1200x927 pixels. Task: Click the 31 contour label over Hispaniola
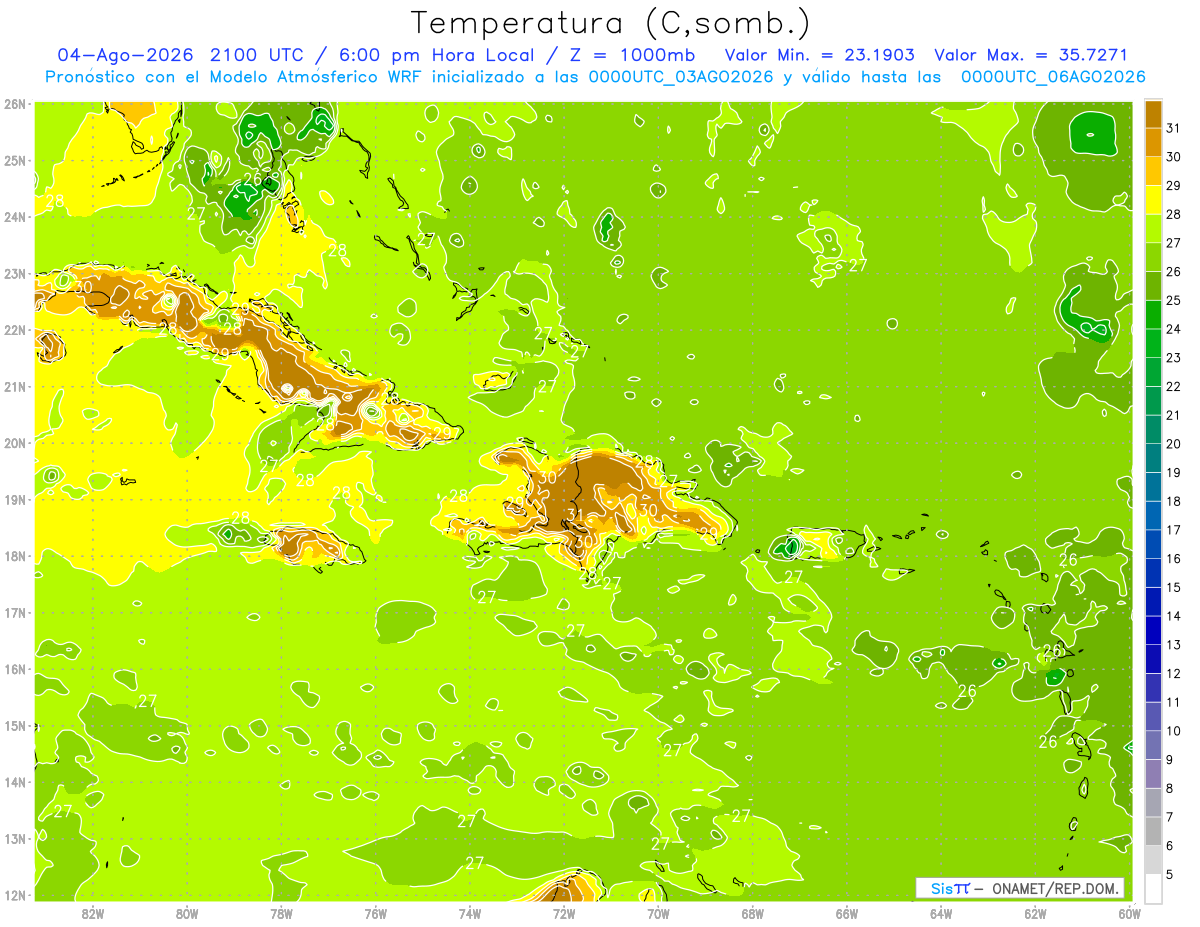tap(575, 515)
